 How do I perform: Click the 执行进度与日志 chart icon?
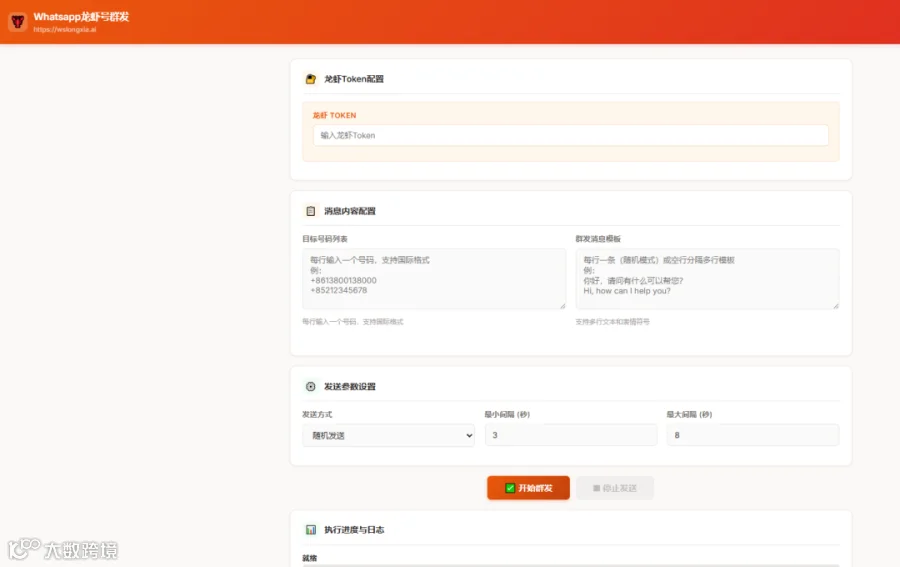pyautogui.click(x=311, y=530)
